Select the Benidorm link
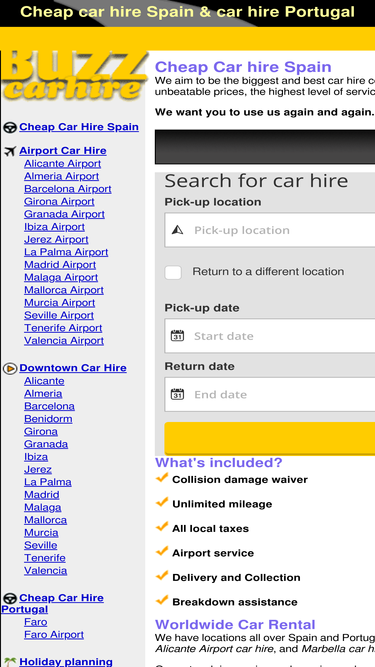Screen dimensions: 375x667 coord(48,419)
